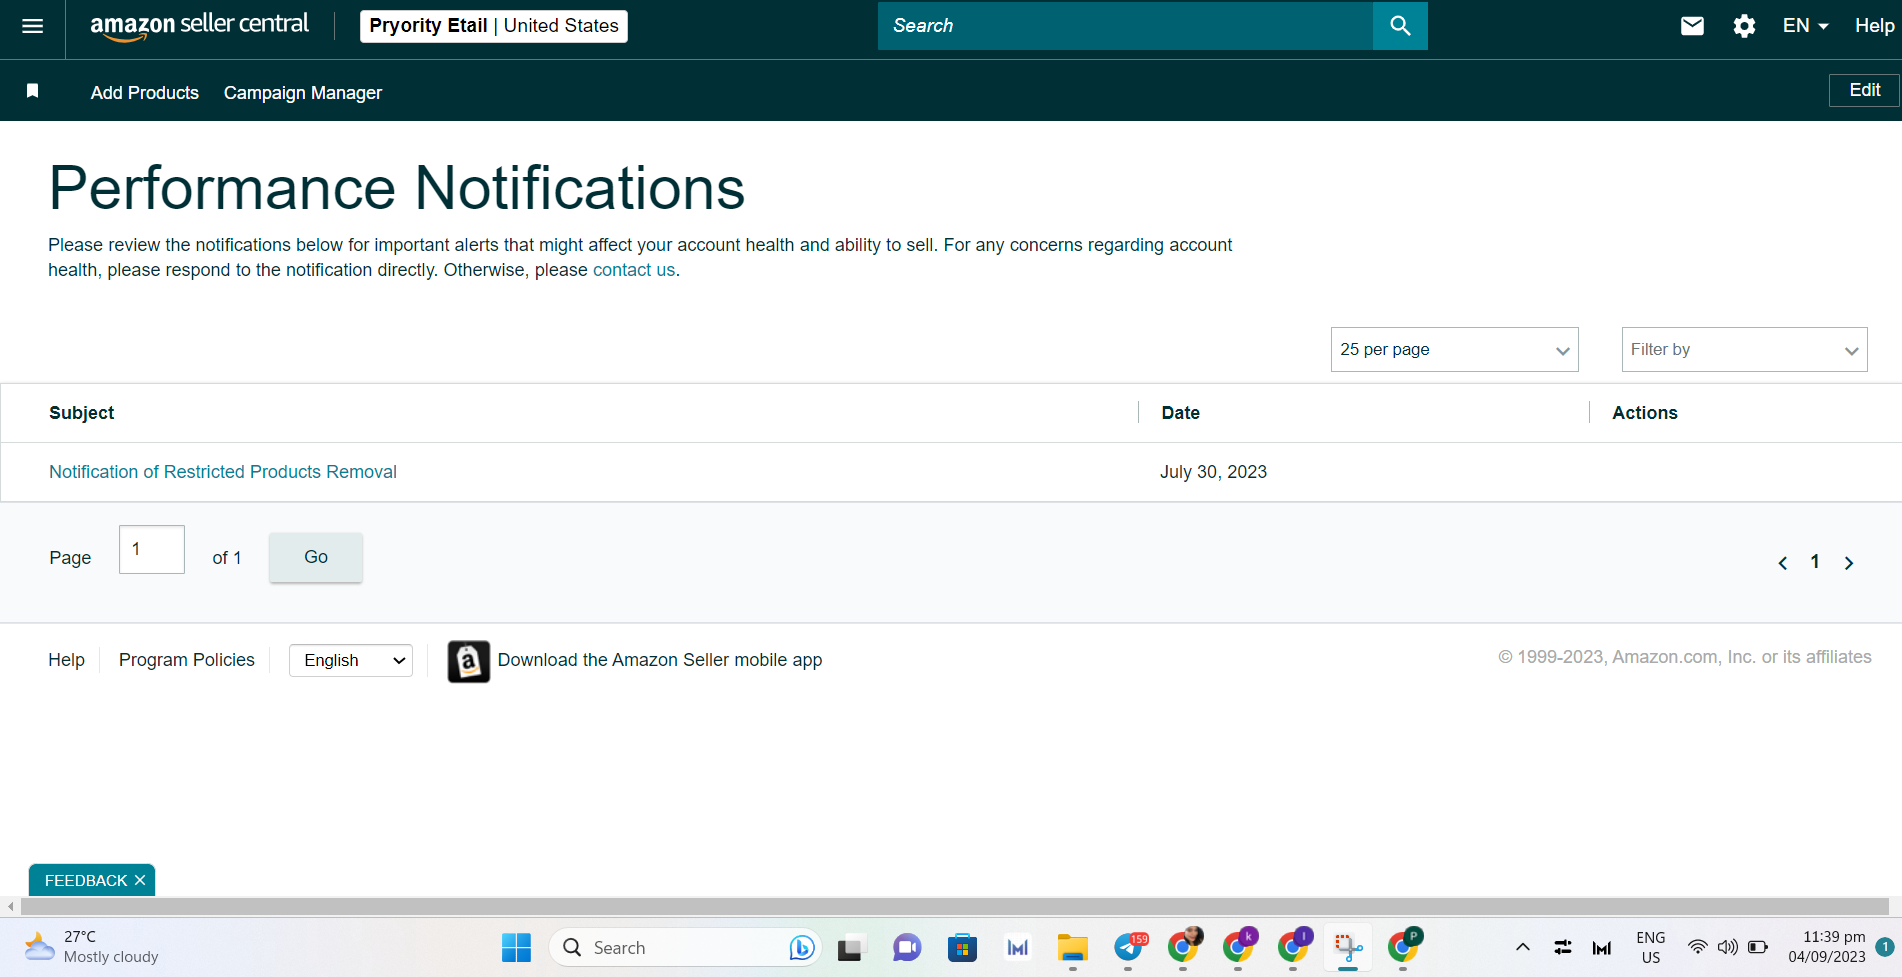Click the Subject column header
Viewport: 1902px width, 977px height.
coord(82,413)
